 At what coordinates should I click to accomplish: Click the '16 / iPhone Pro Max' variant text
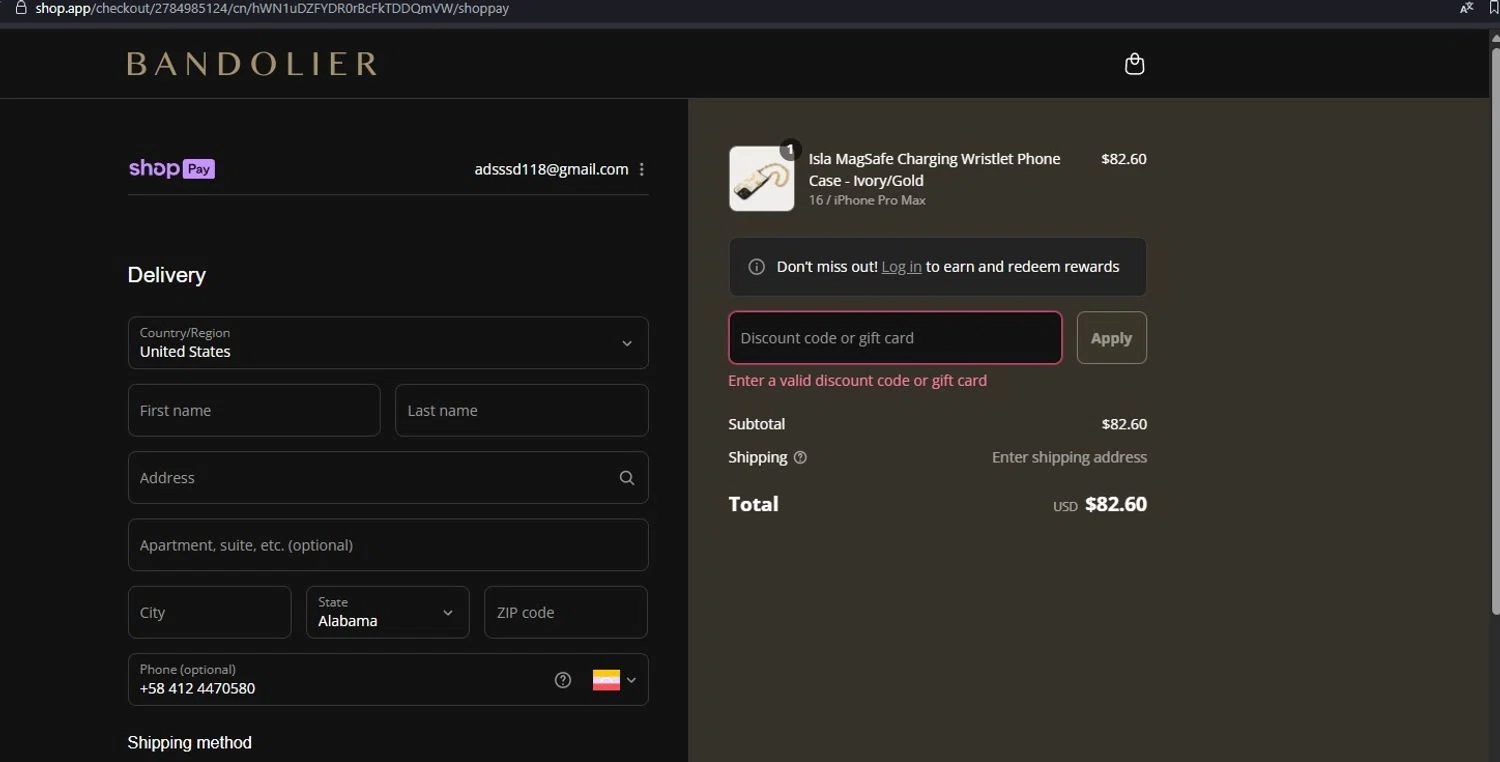click(x=867, y=200)
